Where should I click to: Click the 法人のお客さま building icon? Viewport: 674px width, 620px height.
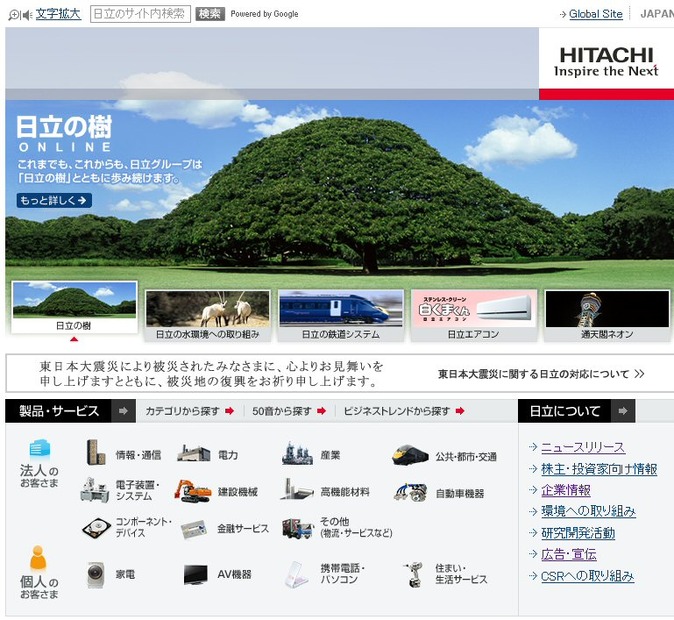[x=40, y=450]
